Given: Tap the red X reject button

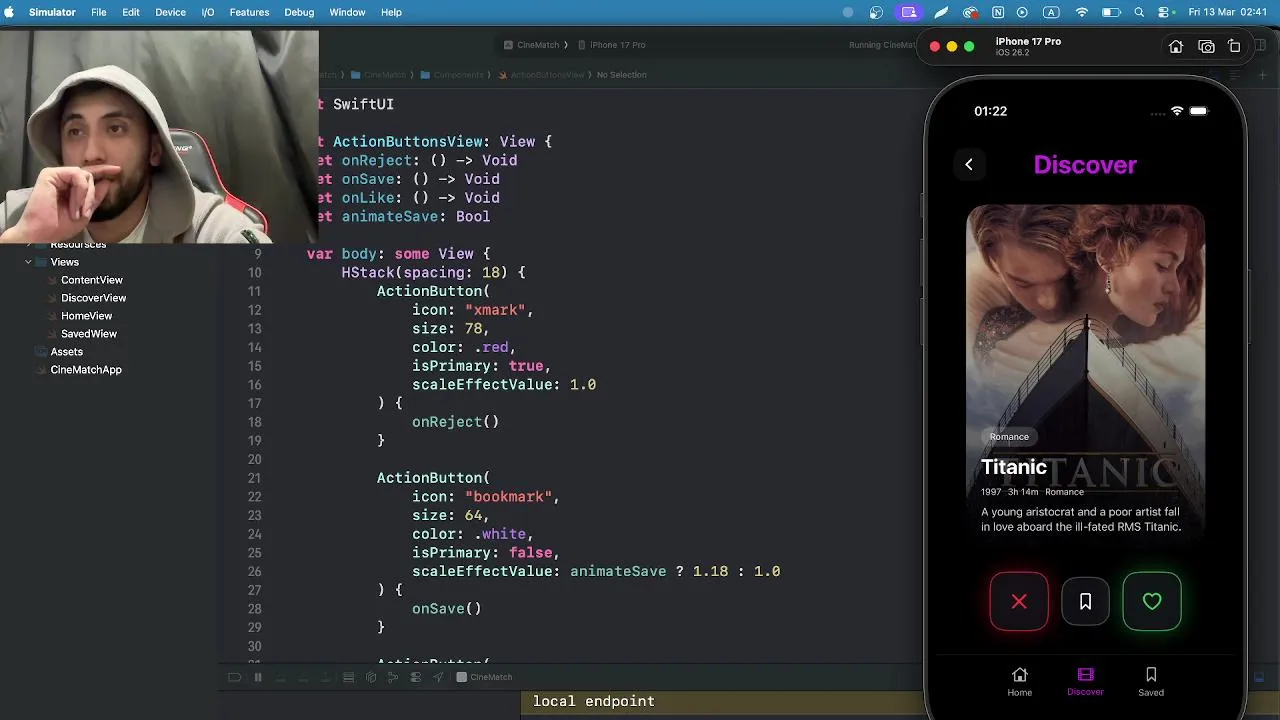Looking at the screenshot, I should tap(1019, 601).
